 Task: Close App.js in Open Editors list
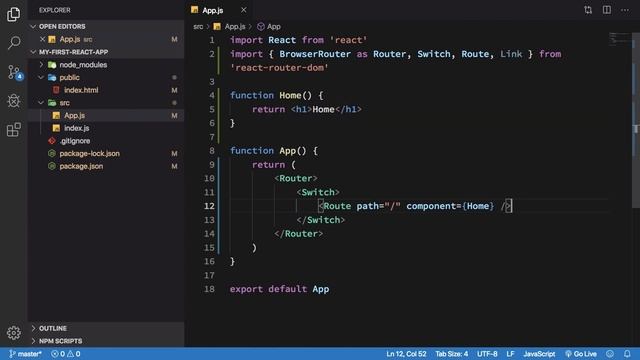[42, 39]
